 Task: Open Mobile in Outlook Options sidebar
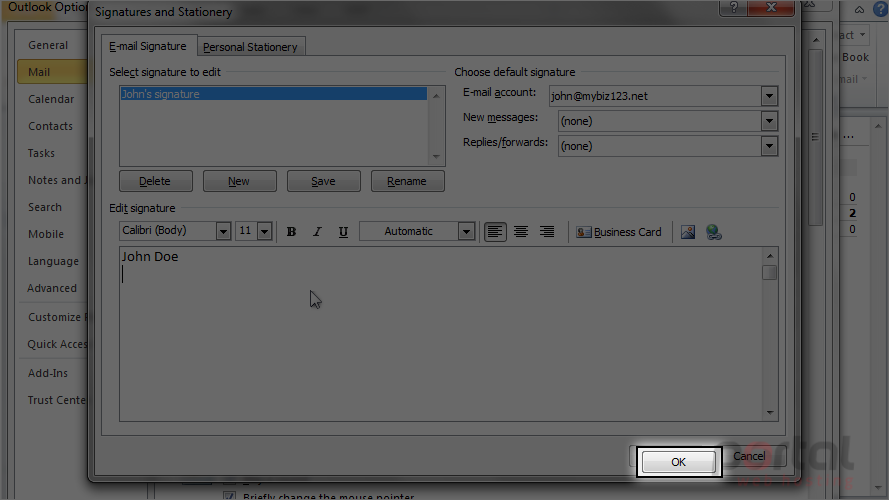tap(46, 234)
